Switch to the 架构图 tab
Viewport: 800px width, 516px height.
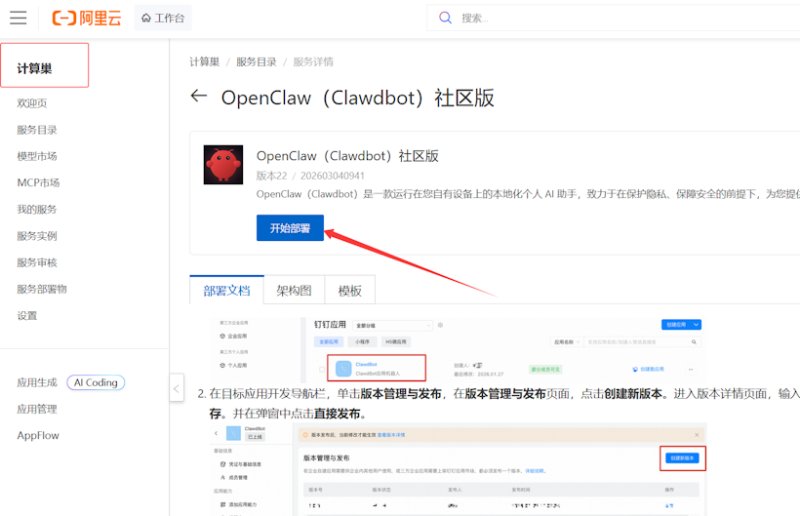tap(294, 290)
